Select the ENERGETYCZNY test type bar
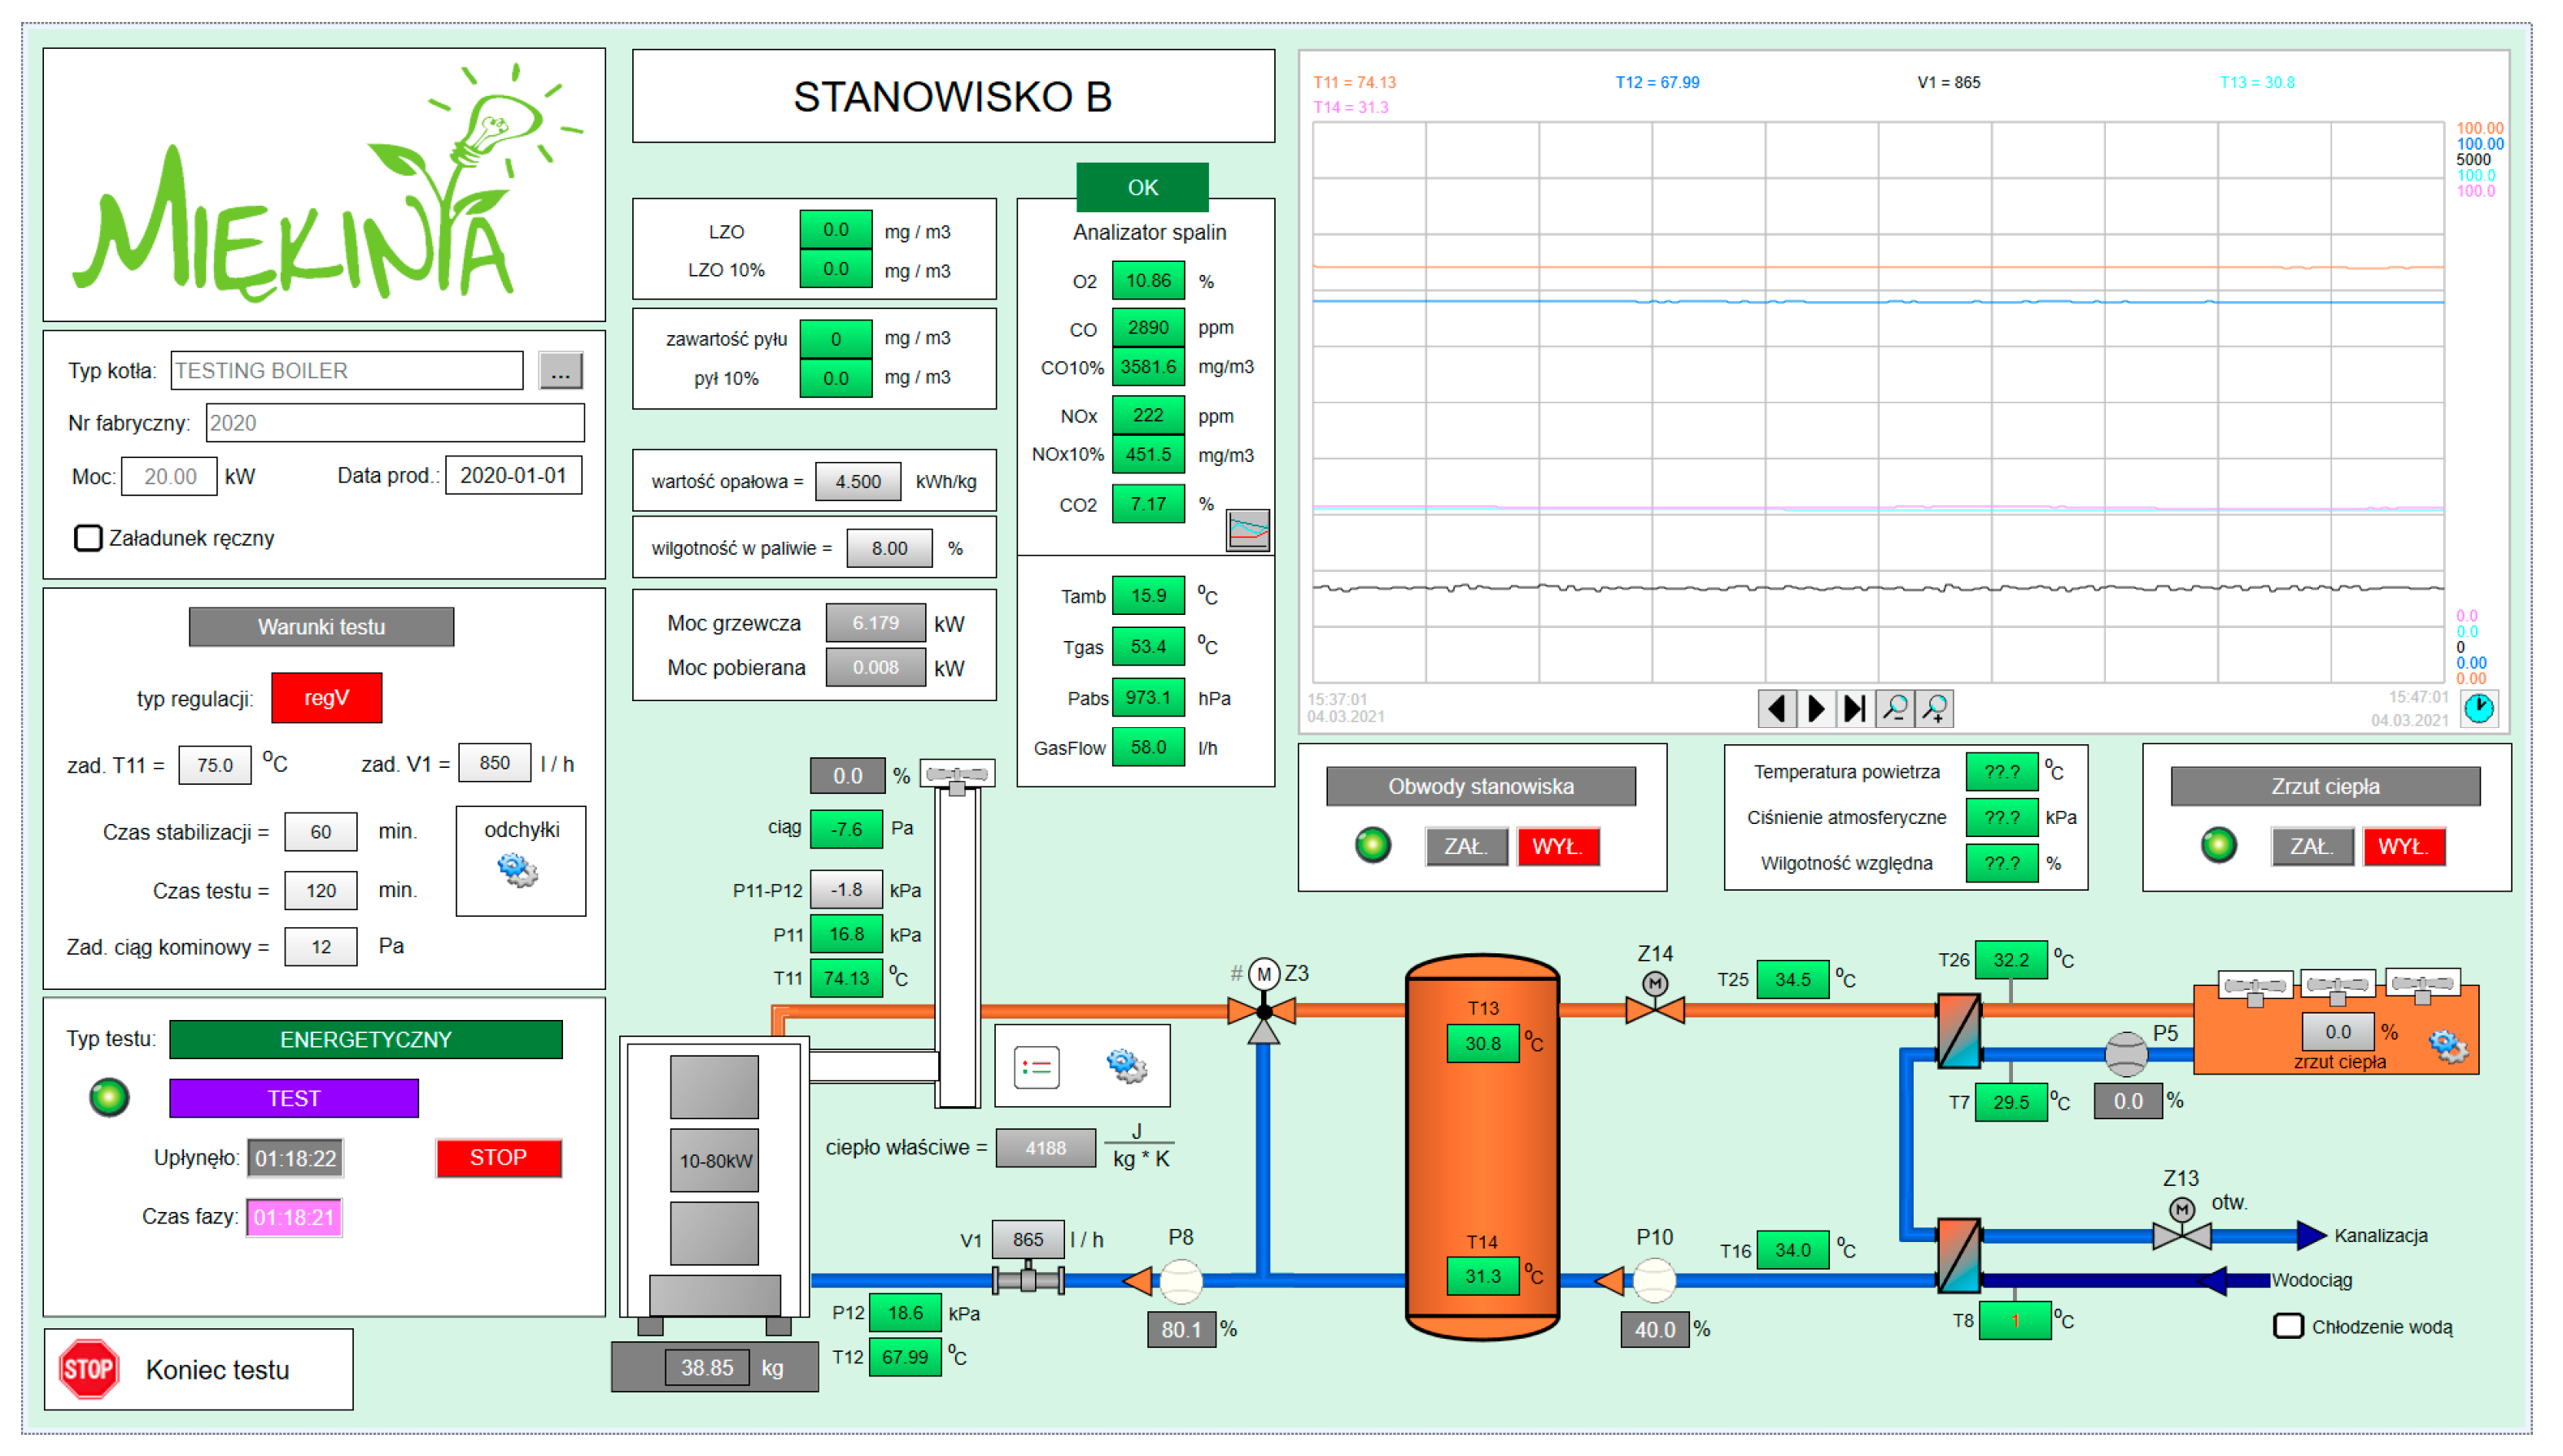This screenshot has height=1456, width=2563. pyautogui.click(x=366, y=1040)
